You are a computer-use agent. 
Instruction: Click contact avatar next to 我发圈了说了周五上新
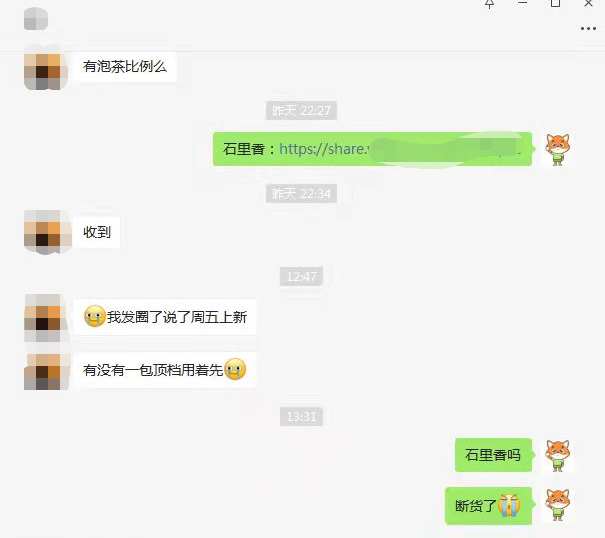(47, 318)
